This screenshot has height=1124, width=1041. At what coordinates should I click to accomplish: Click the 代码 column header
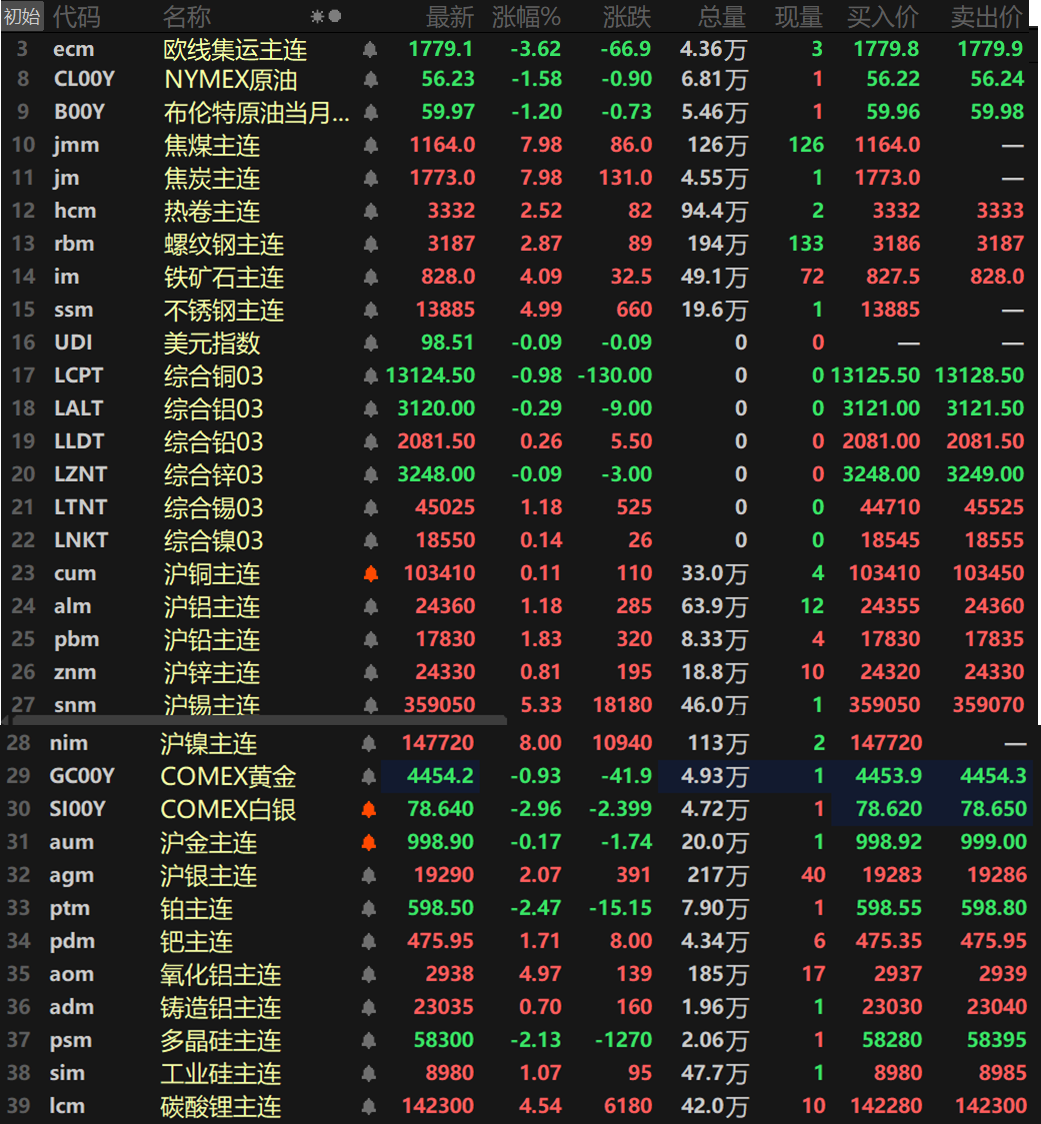click(76, 16)
